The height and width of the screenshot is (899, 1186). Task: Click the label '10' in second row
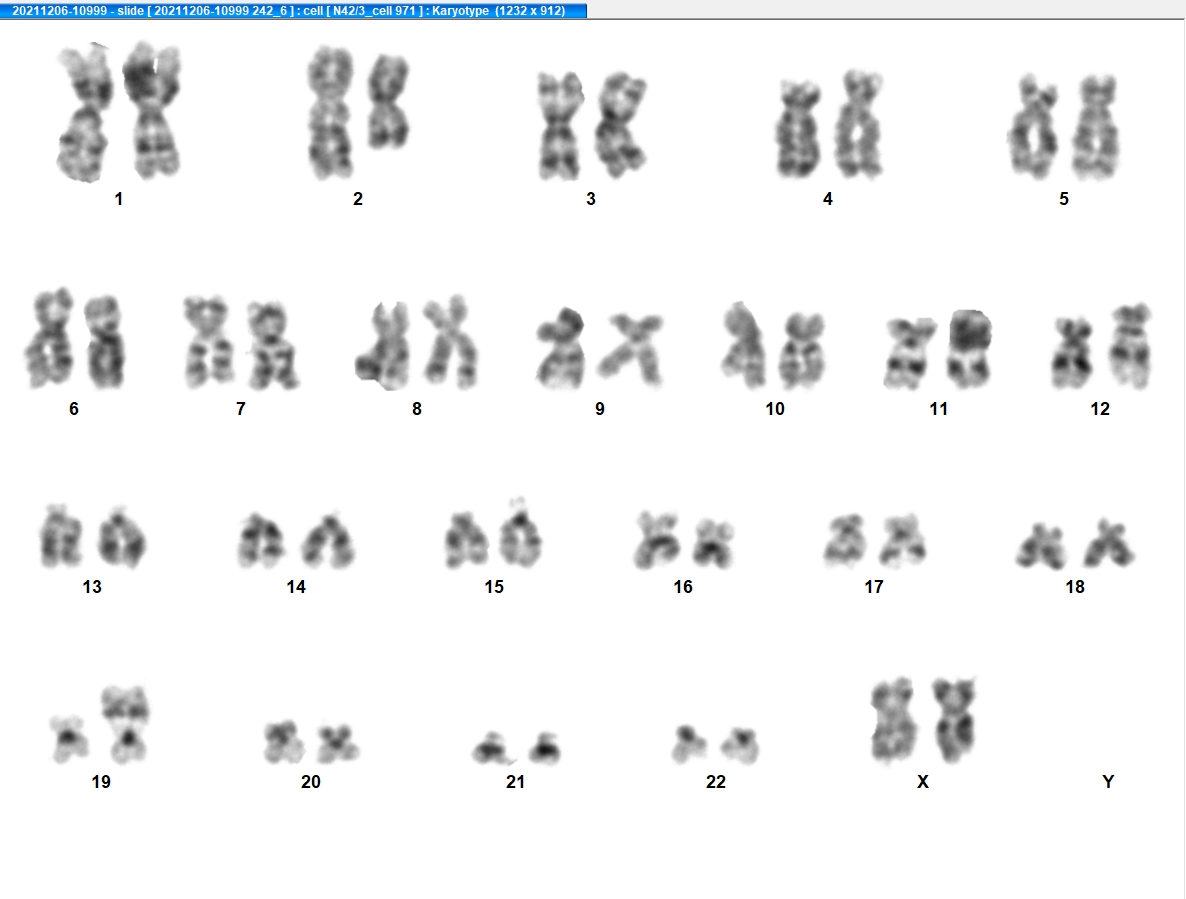(775, 409)
